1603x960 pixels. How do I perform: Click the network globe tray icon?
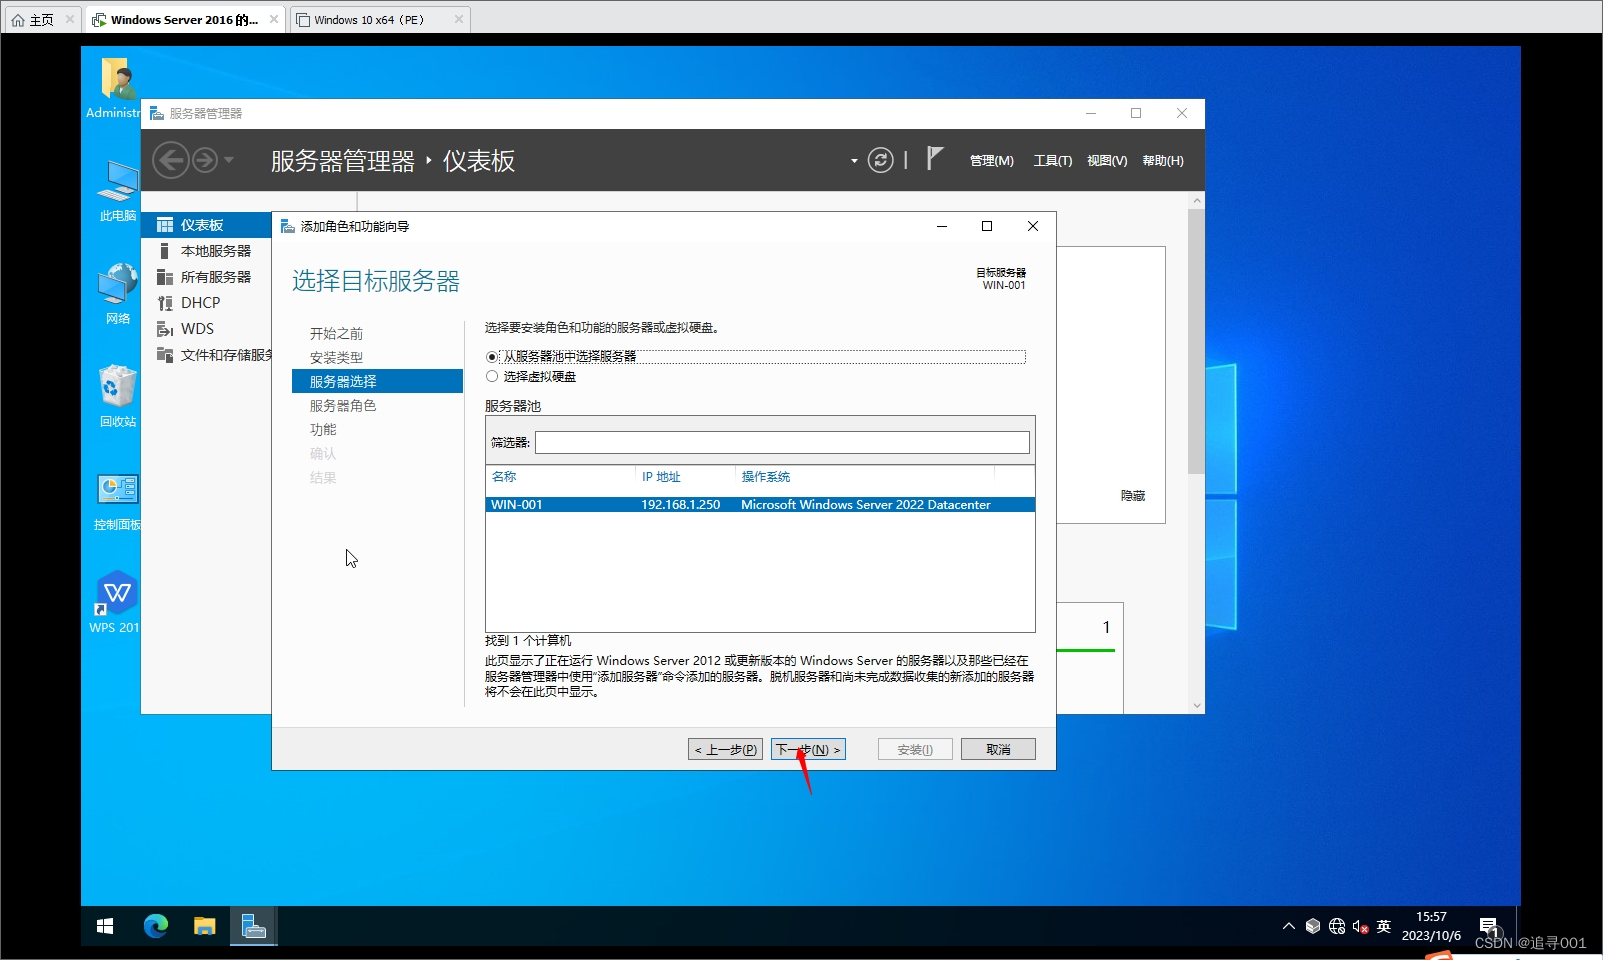coord(1337,926)
